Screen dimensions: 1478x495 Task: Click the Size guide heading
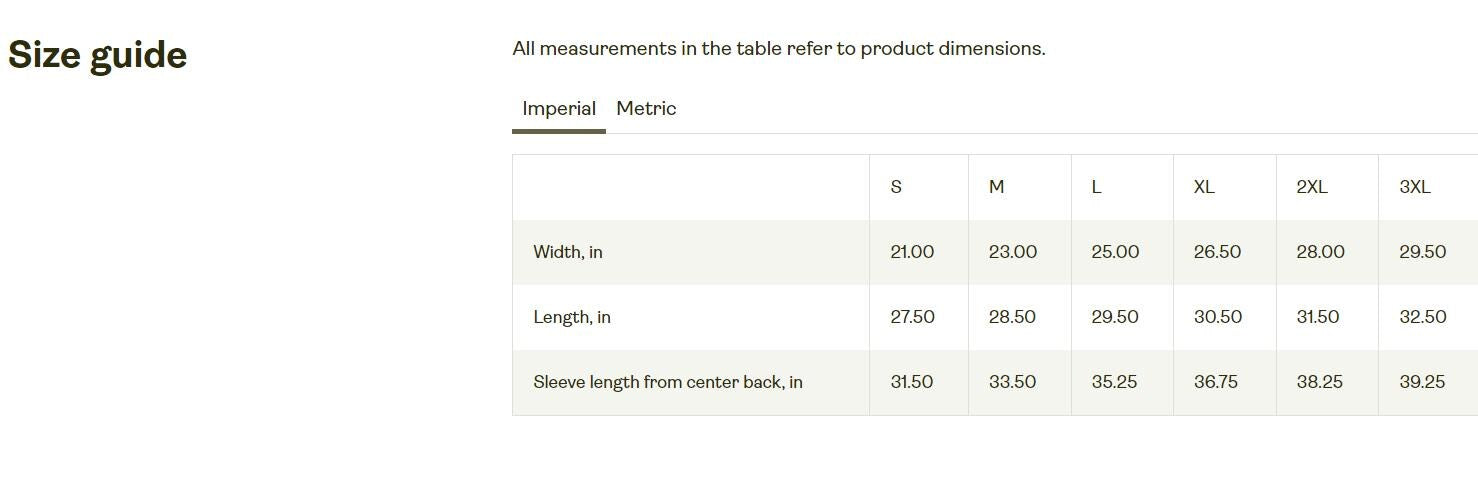[97, 55]
